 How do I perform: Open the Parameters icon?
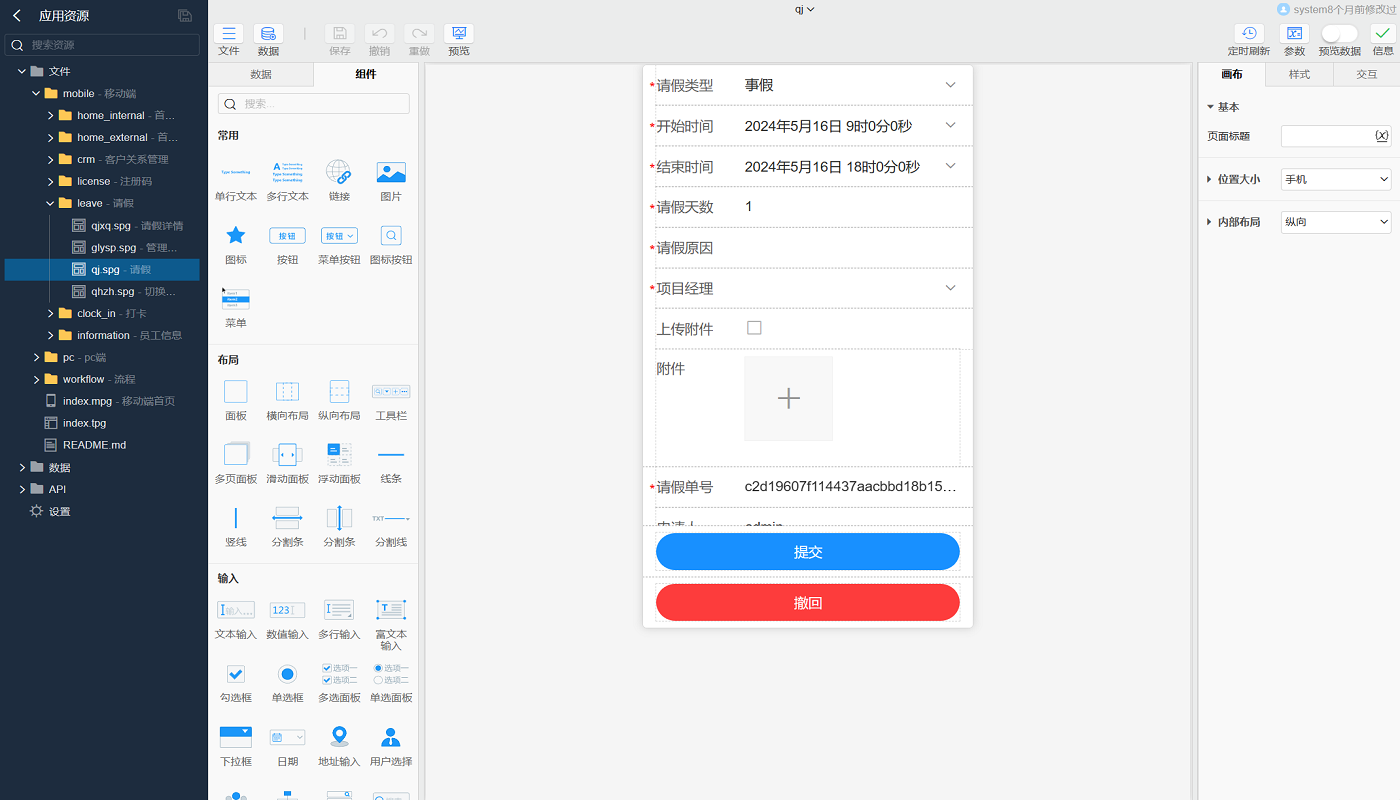1294,34
